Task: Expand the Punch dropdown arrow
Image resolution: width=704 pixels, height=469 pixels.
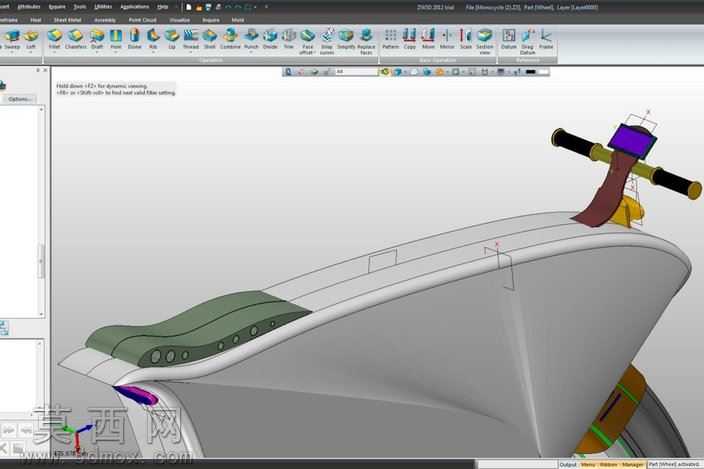Action: pos(251,53)
